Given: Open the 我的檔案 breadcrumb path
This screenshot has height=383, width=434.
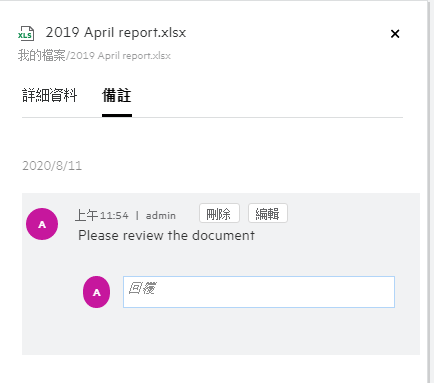Looking at the screenshot, I should click(x=42, y=55).
